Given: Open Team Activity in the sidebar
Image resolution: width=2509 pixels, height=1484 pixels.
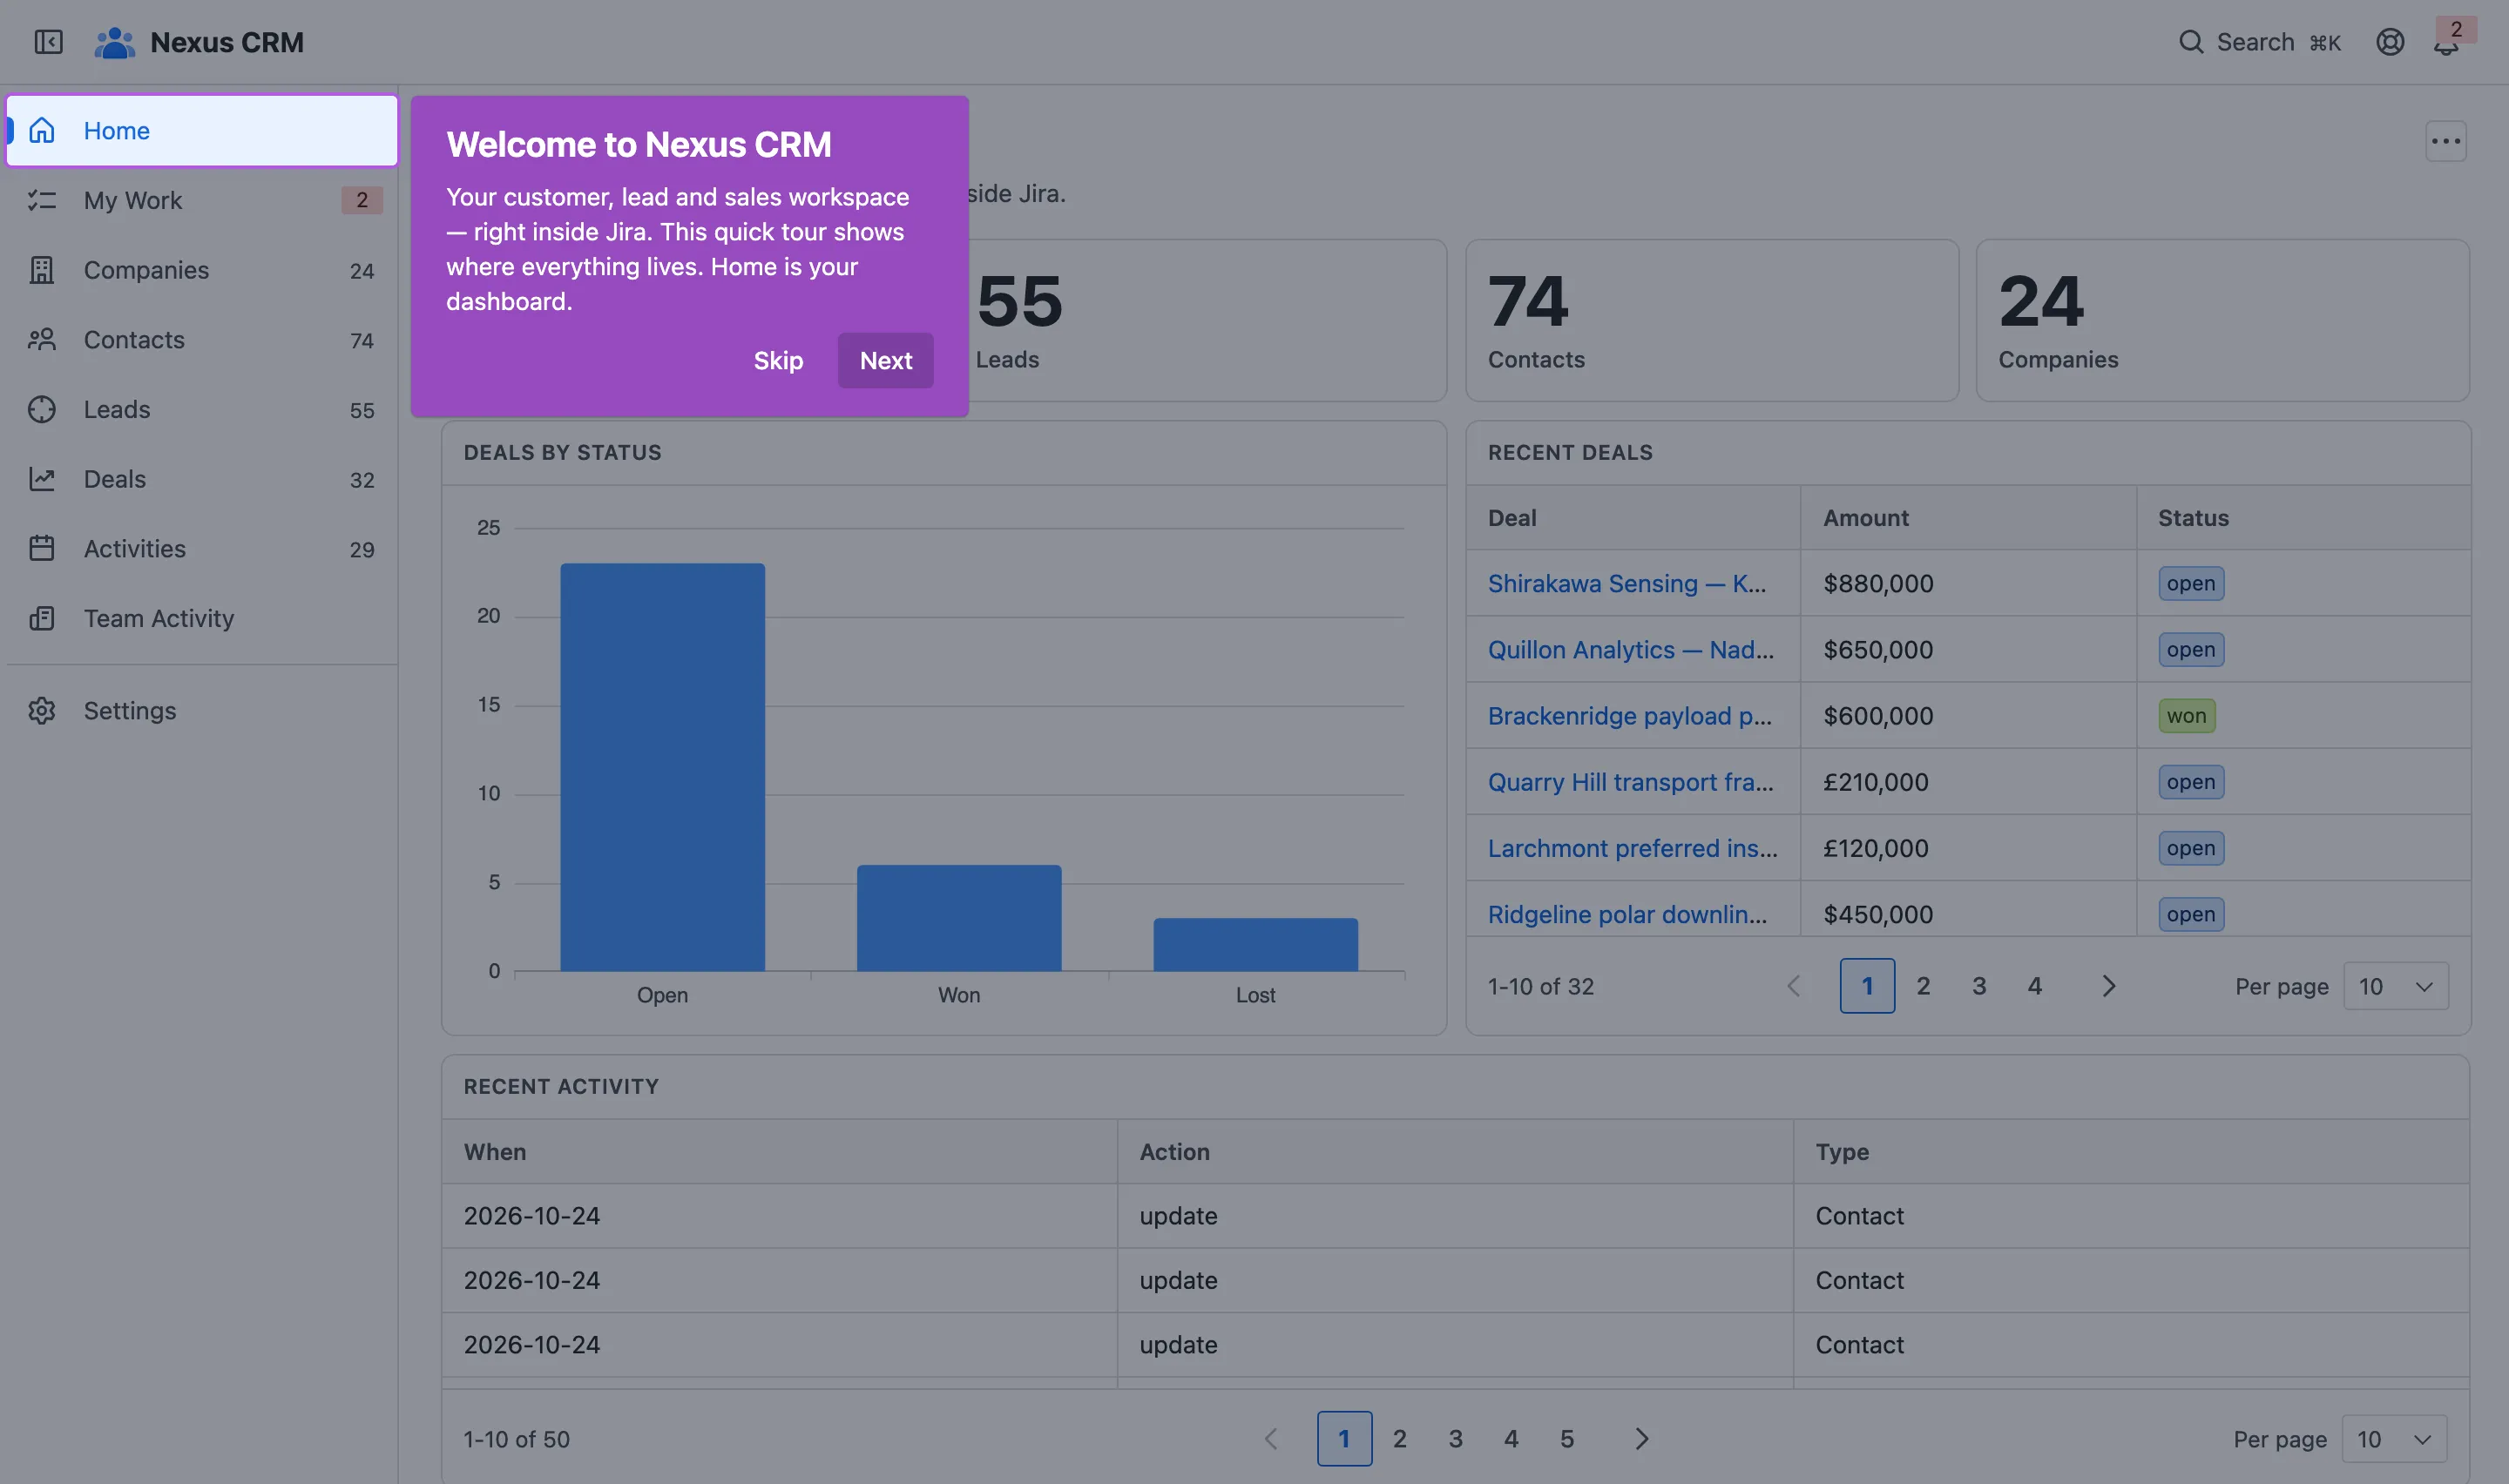Looking at the screenshot, I should click(x=202, y=618).
